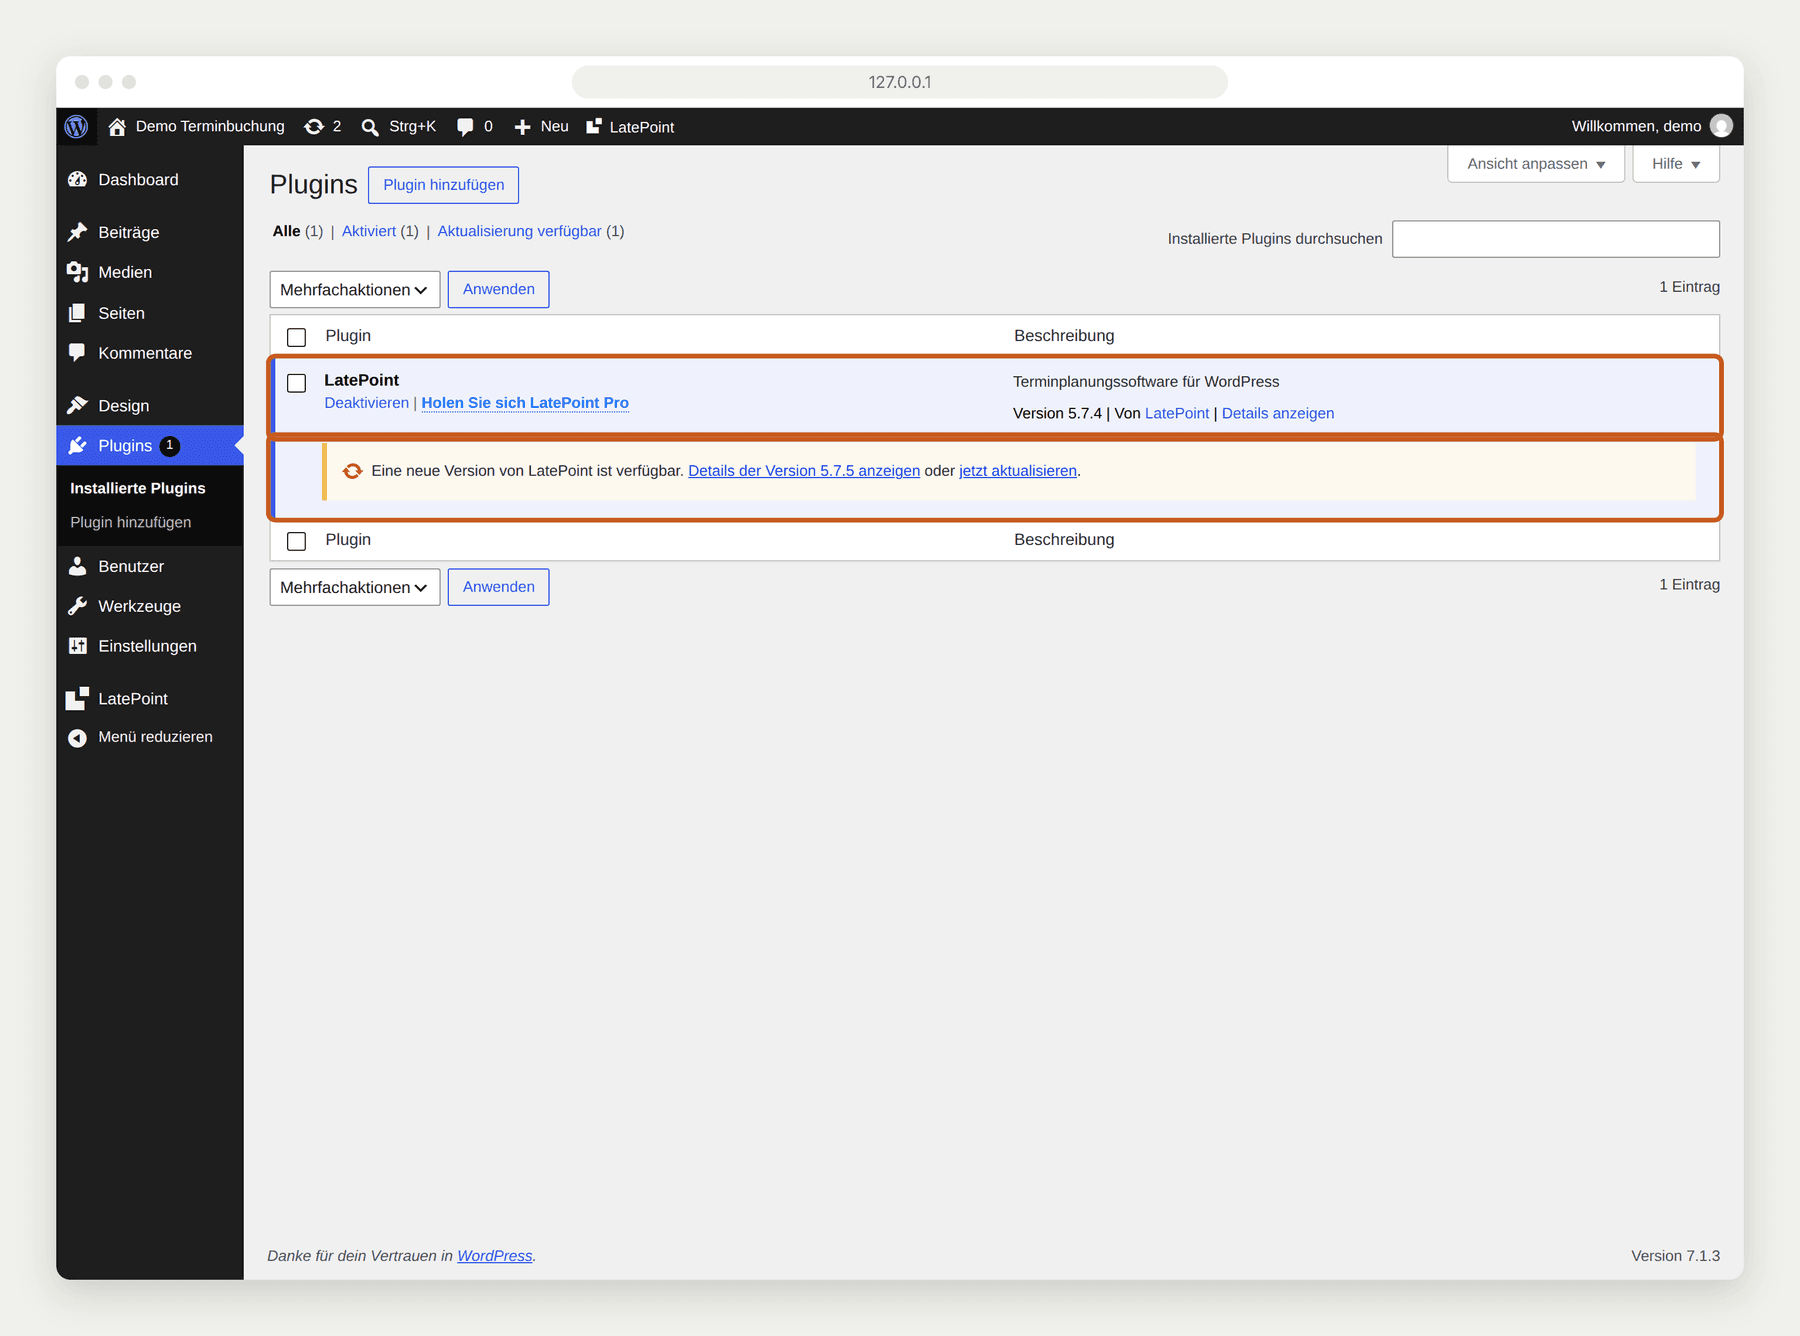Click the plus icon for Neu
The height and width of the screenshot is (1336, 1800).
click(522, 127)
